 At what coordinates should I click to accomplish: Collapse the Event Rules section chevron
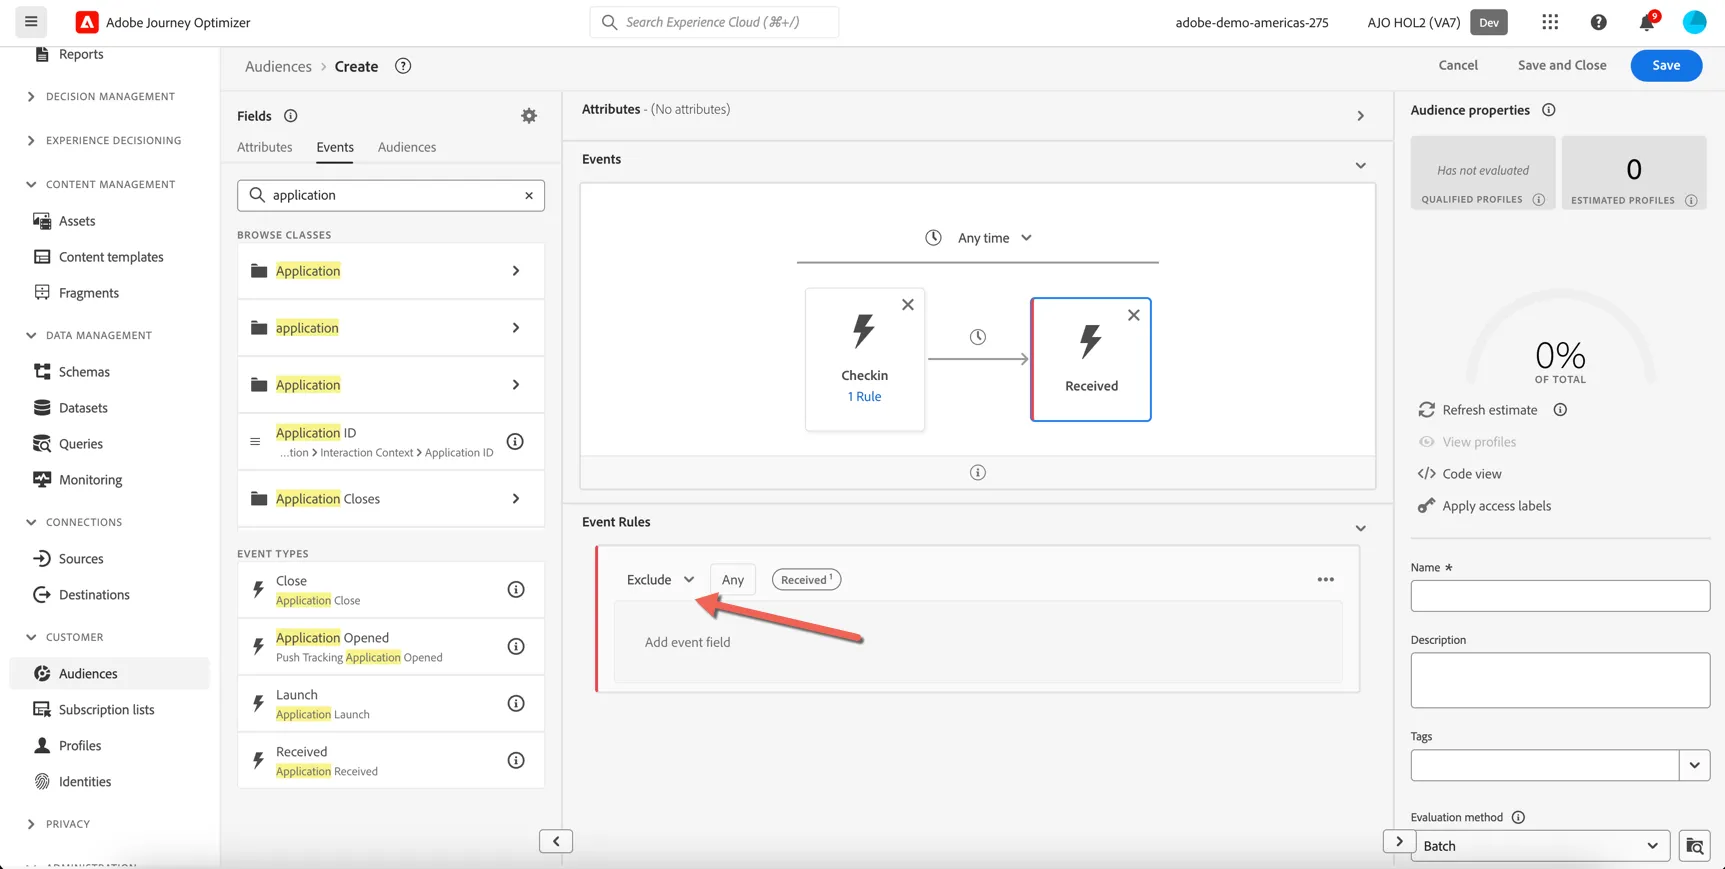click(1360, 529)
